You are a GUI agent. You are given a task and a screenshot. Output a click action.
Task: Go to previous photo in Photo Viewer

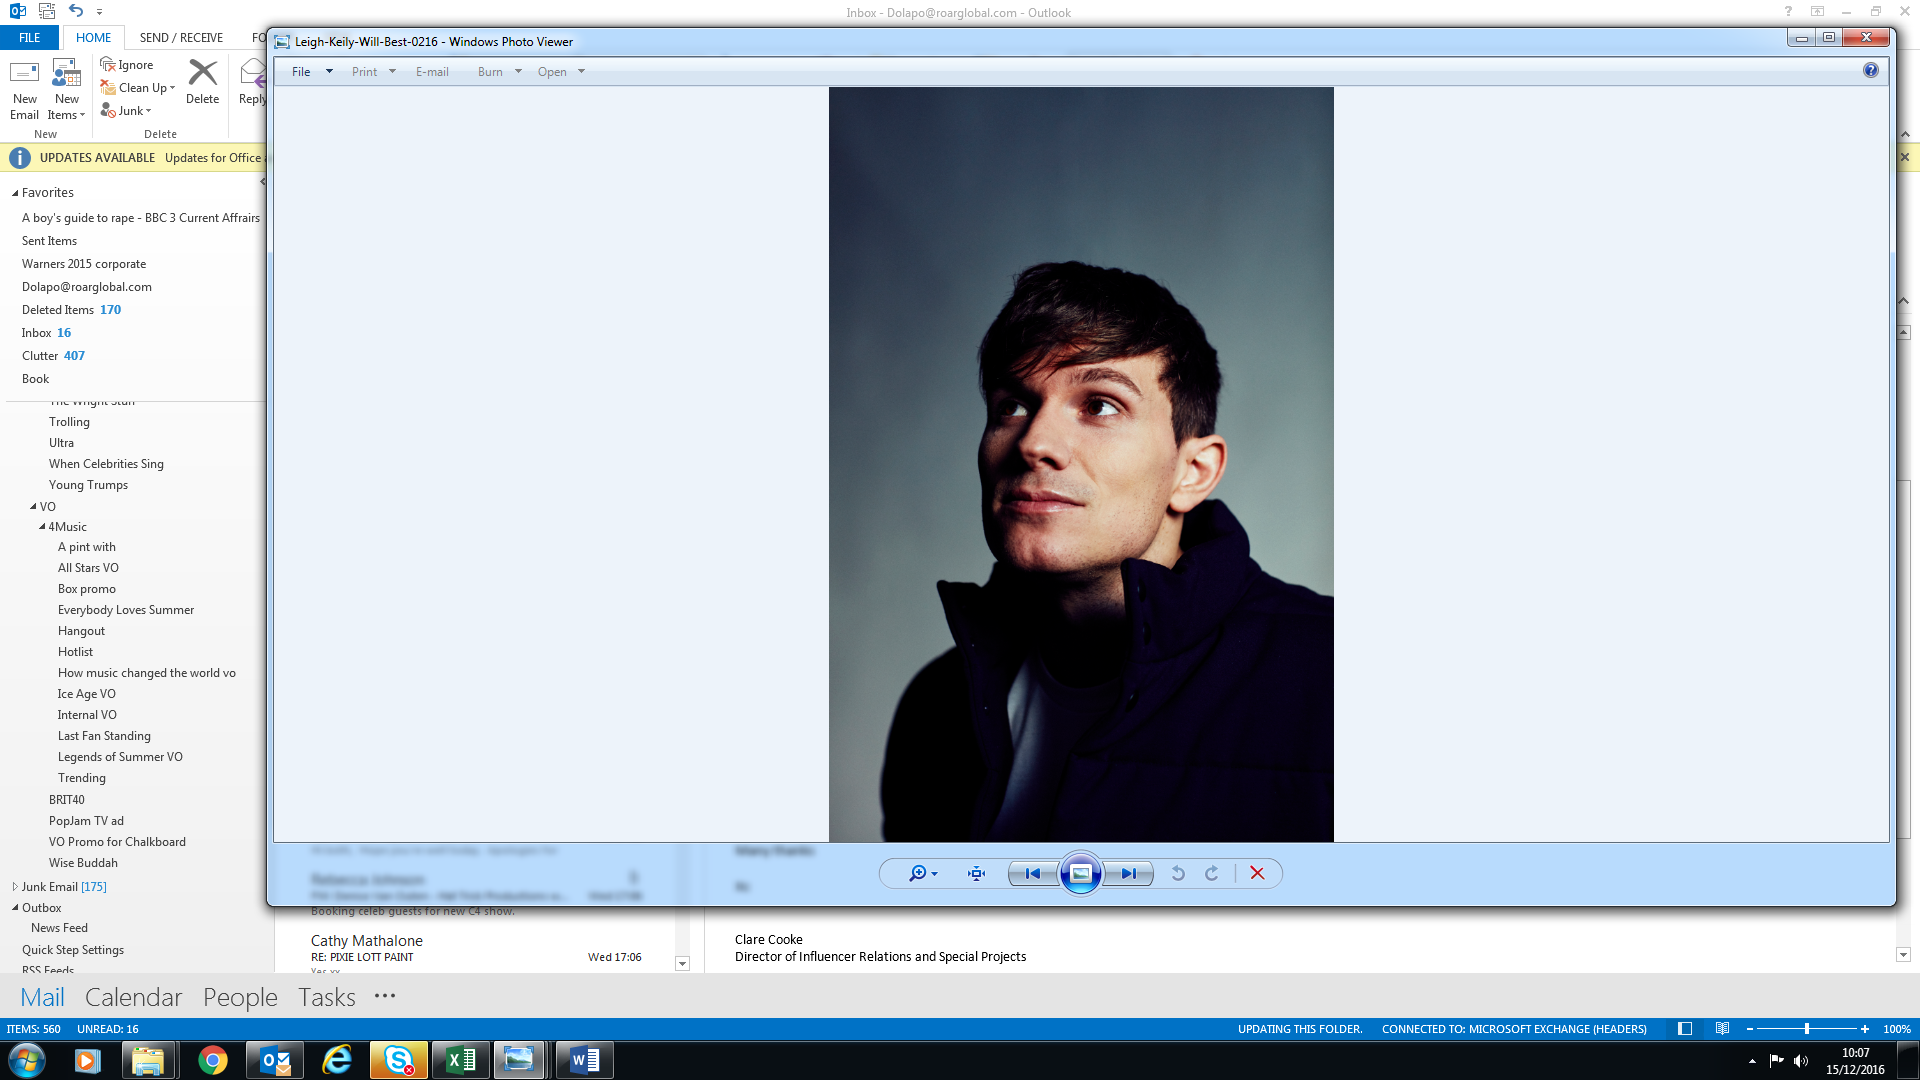coord(1033,873)
